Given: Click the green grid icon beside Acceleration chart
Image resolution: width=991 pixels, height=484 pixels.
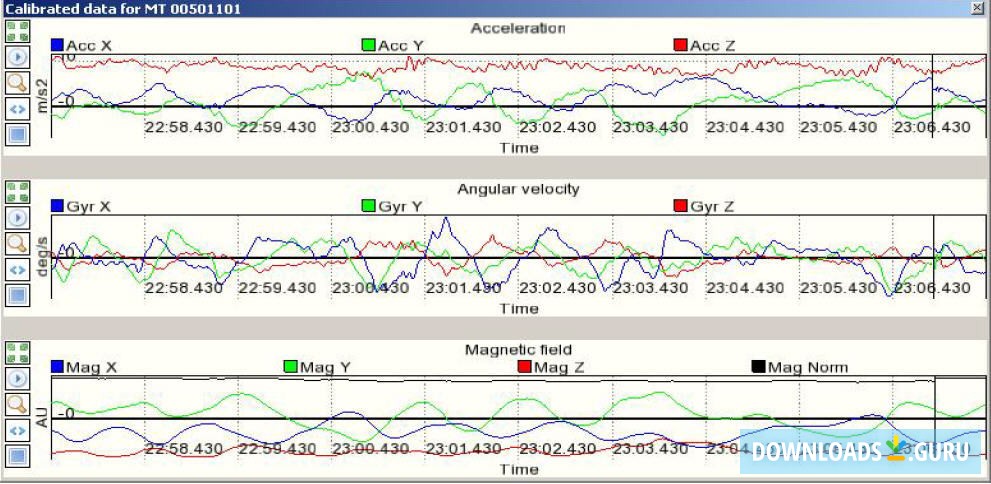Looking at the screenshot, I should [17, 32].
